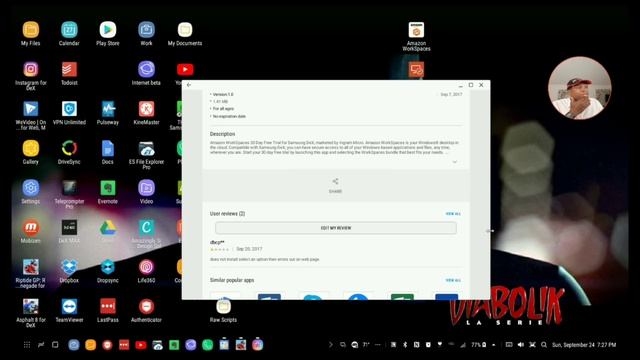Image resolution: width=640 pixels, height=360 pixels.
Task: Open the KineMaster app icon
Action: point(146,109)
